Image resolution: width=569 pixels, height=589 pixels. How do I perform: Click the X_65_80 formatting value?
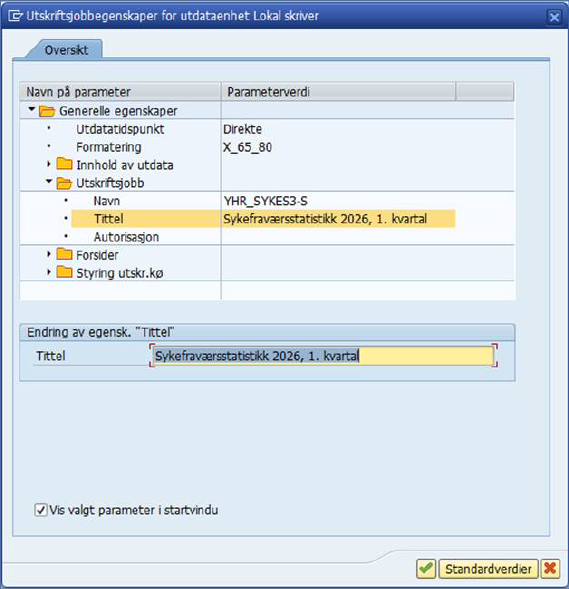pos(247,147)
